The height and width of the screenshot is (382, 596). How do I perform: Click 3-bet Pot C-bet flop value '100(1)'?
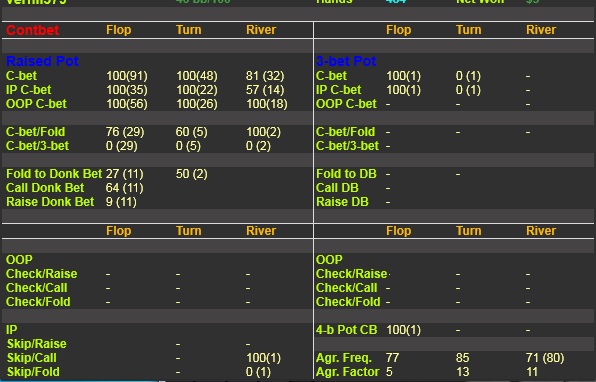[x=403, y=76]
